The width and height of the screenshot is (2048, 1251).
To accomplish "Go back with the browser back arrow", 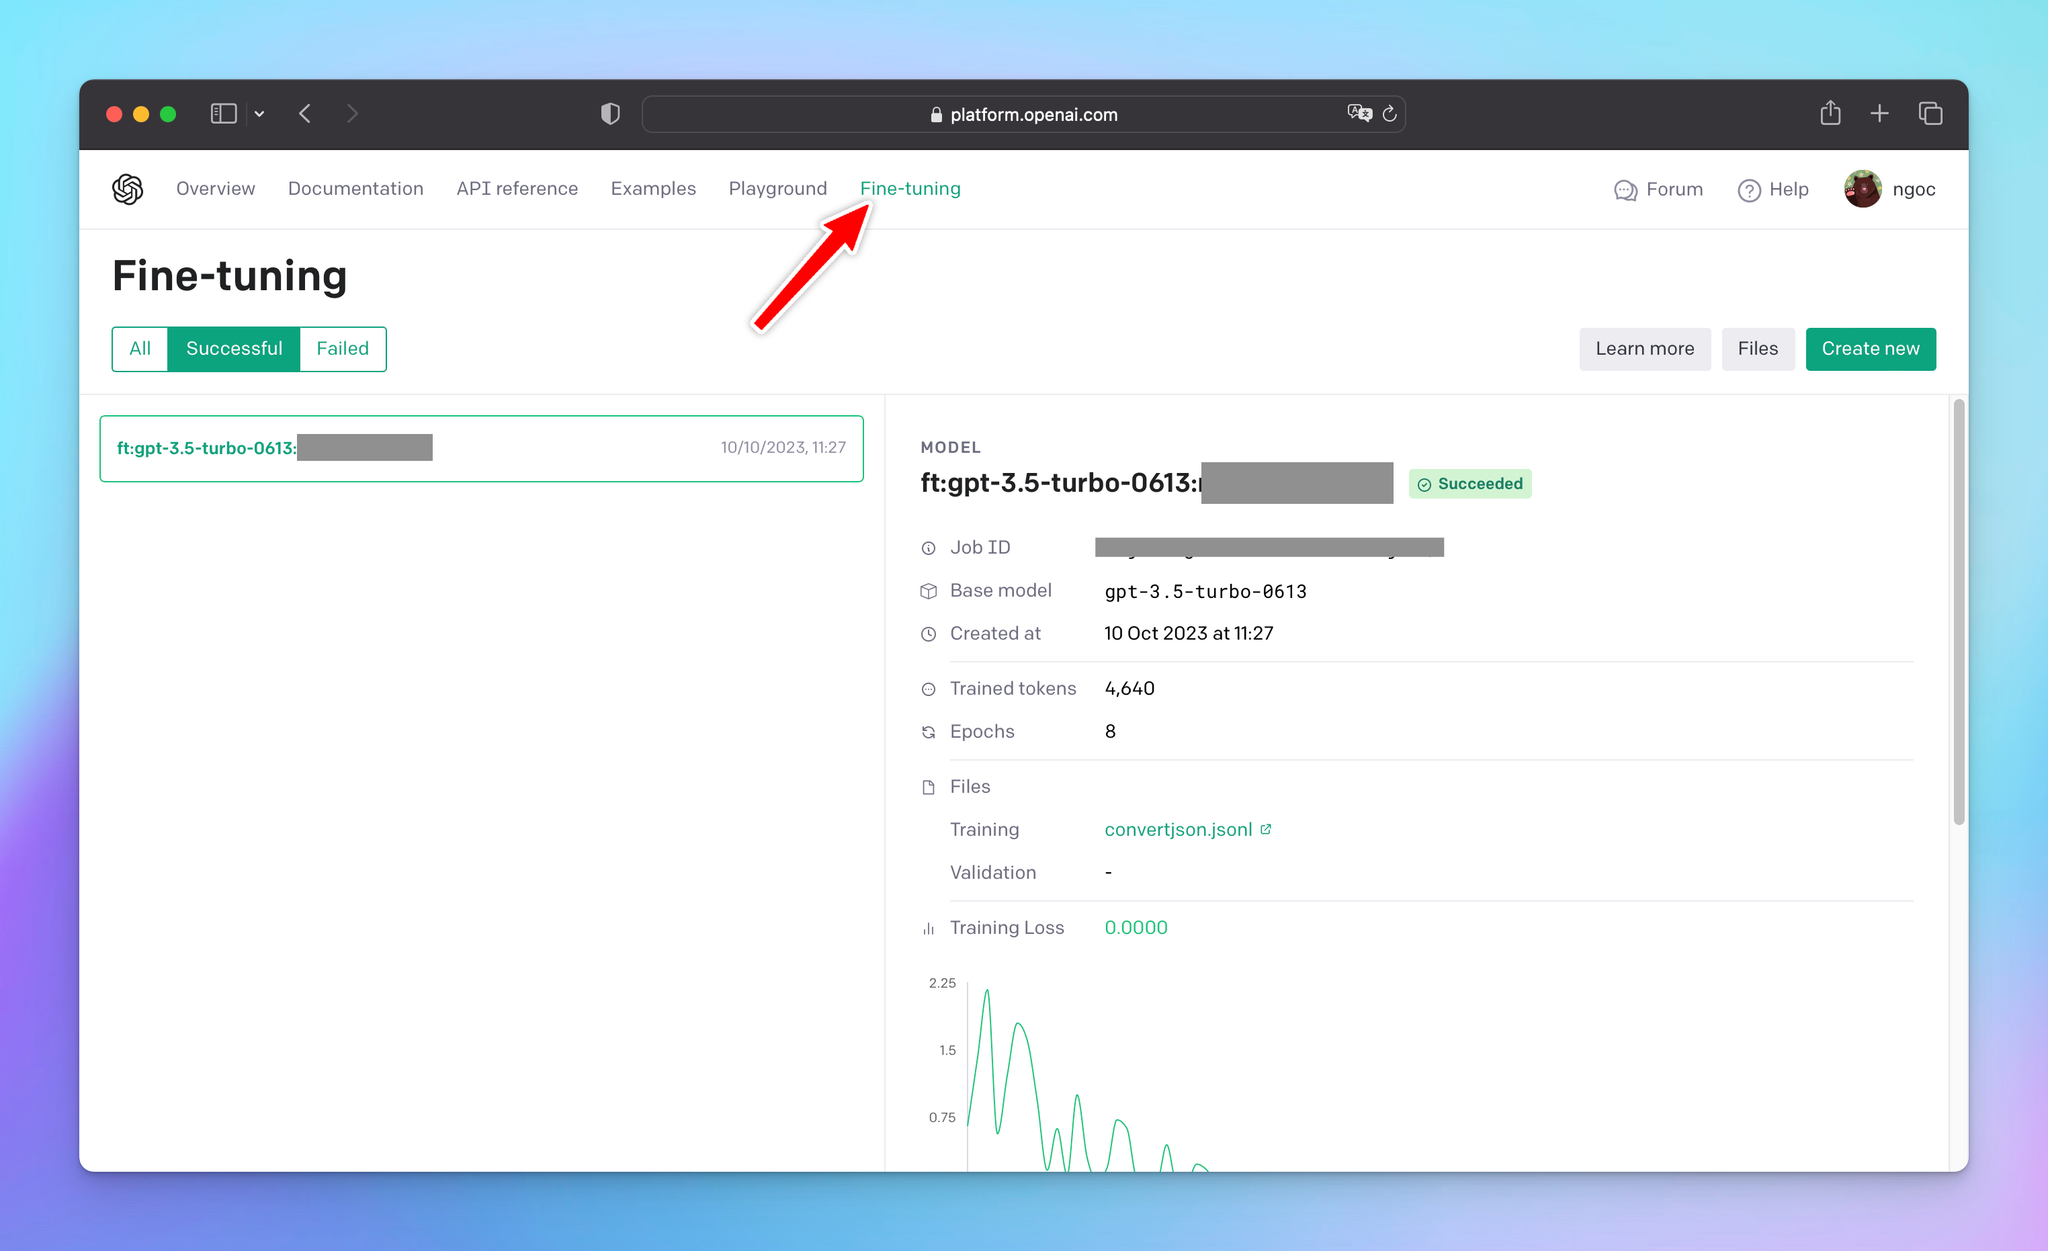I will click(x=305, y=114).
